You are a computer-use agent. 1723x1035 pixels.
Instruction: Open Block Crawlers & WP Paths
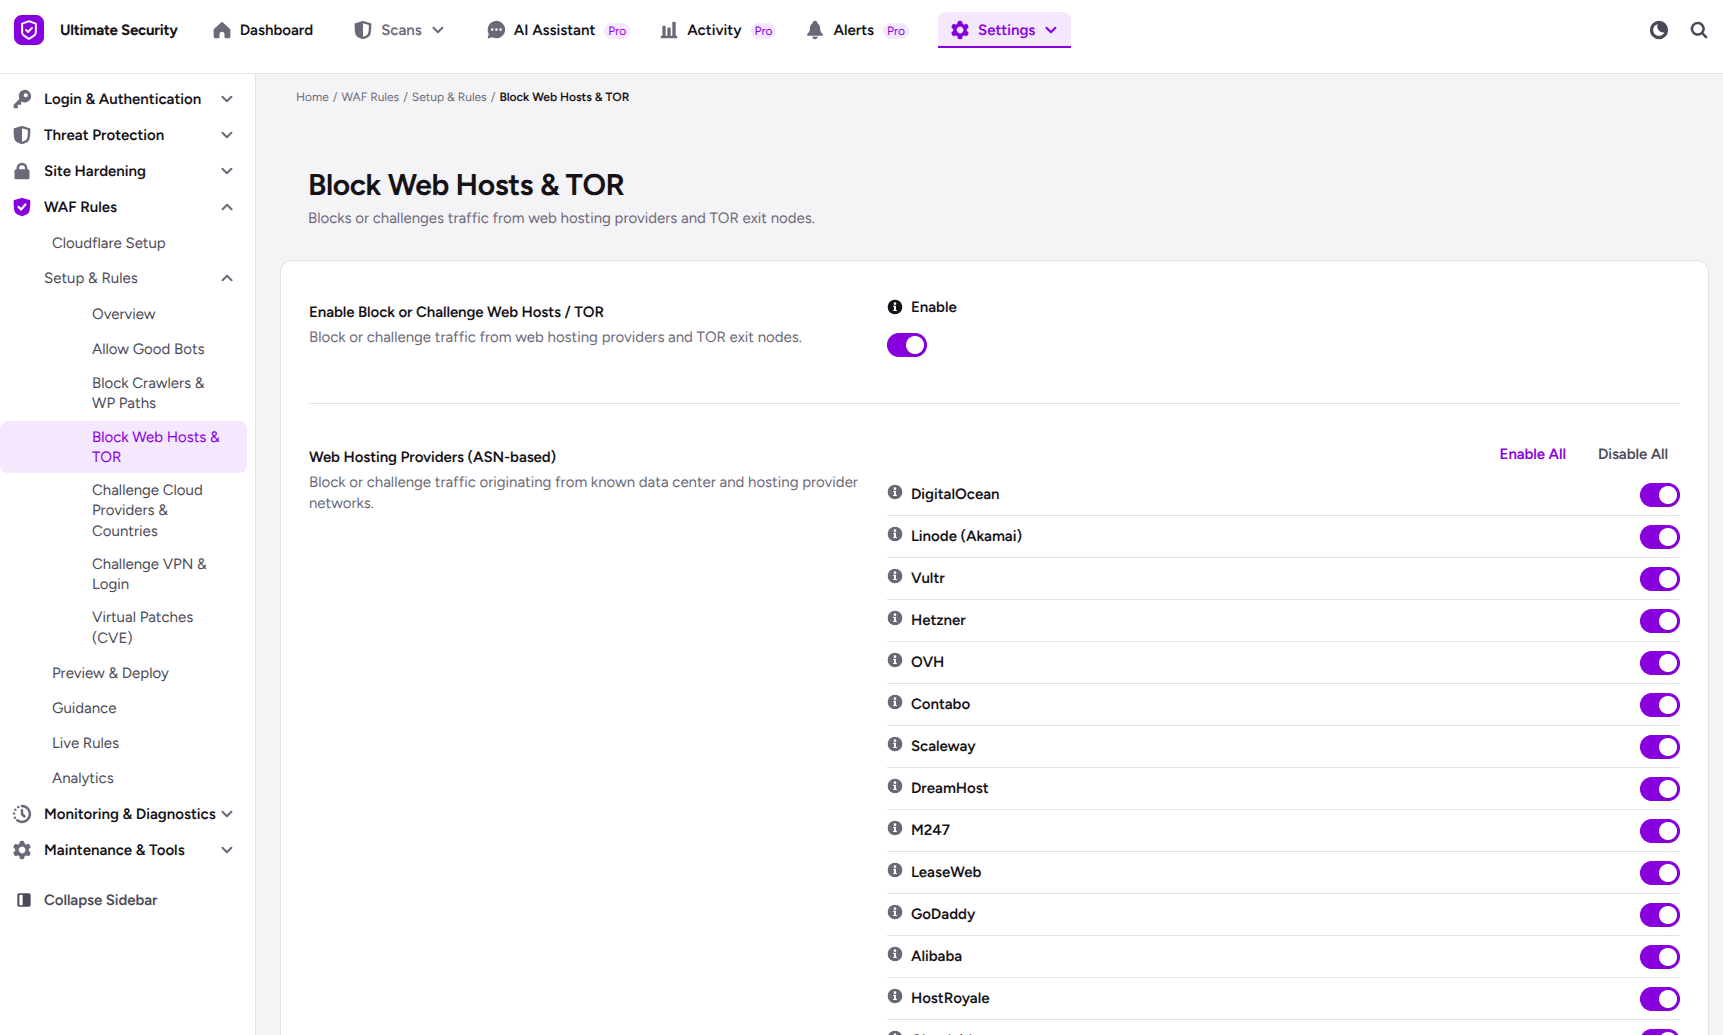[x=148, y=393]
